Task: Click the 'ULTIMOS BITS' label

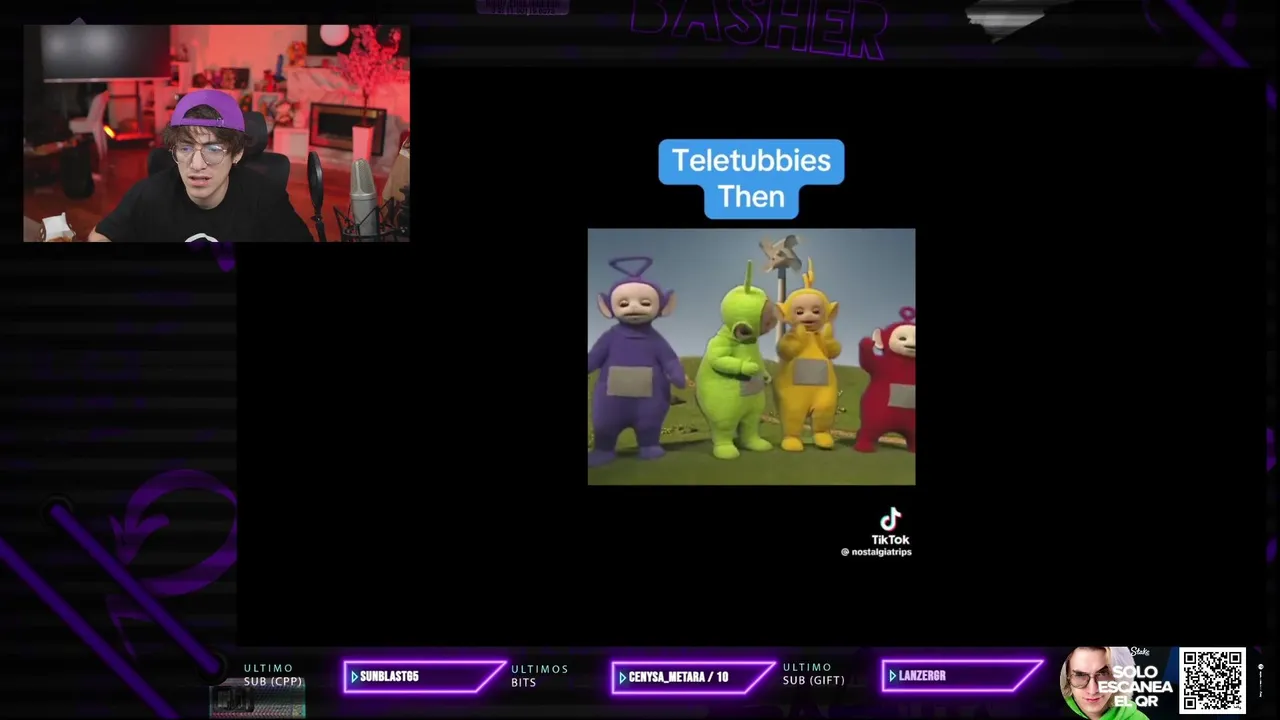Action: pos(539,676)
